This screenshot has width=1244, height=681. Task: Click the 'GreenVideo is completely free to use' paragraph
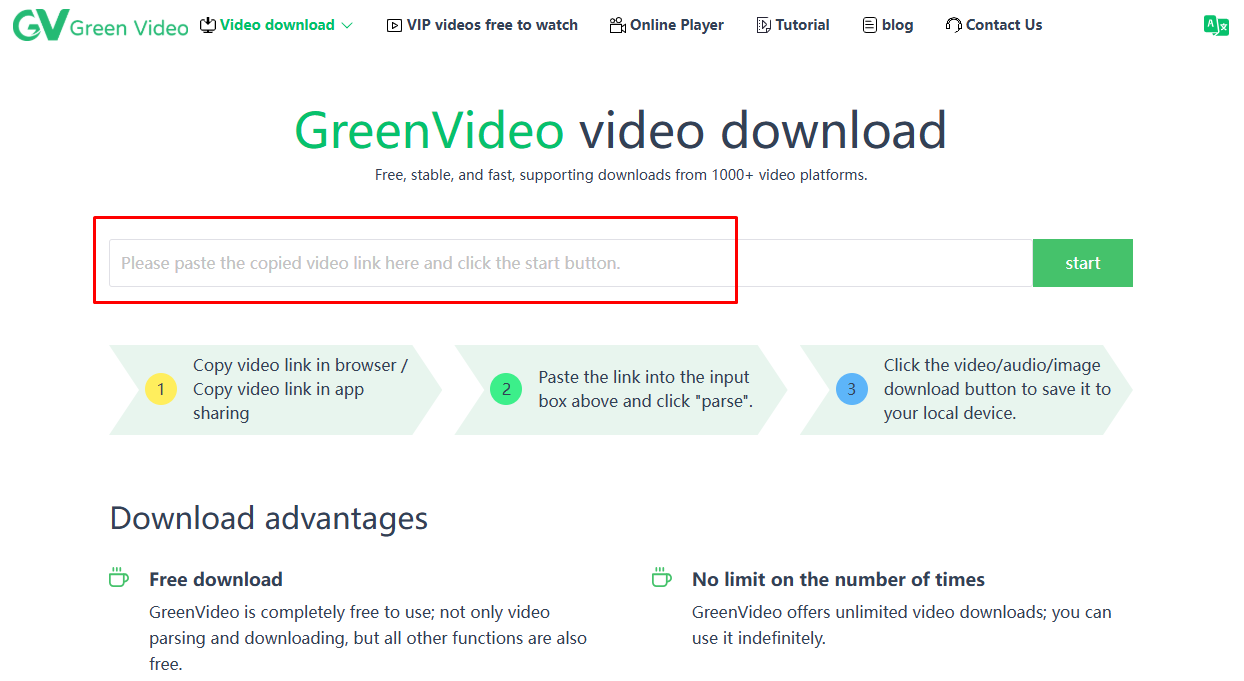(368, 638)
